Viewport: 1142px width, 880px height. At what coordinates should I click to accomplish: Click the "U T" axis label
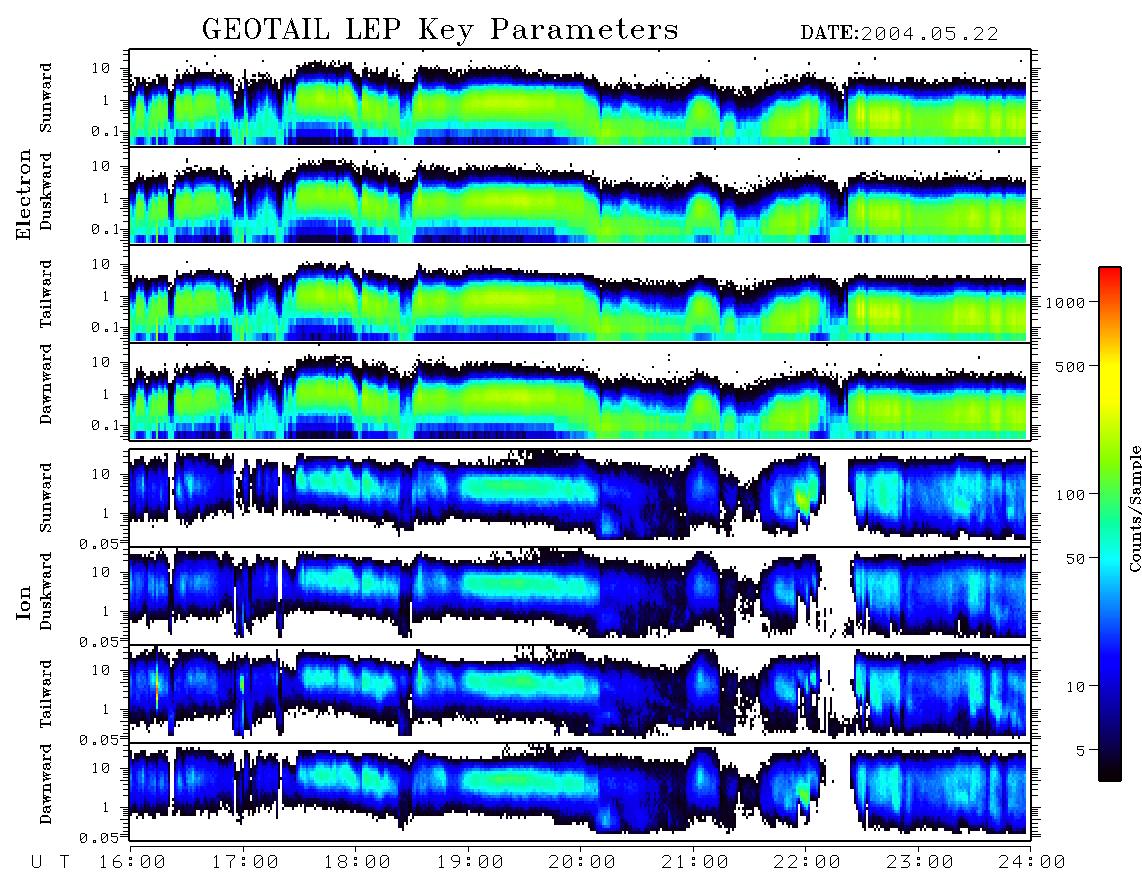pos(50,862)
